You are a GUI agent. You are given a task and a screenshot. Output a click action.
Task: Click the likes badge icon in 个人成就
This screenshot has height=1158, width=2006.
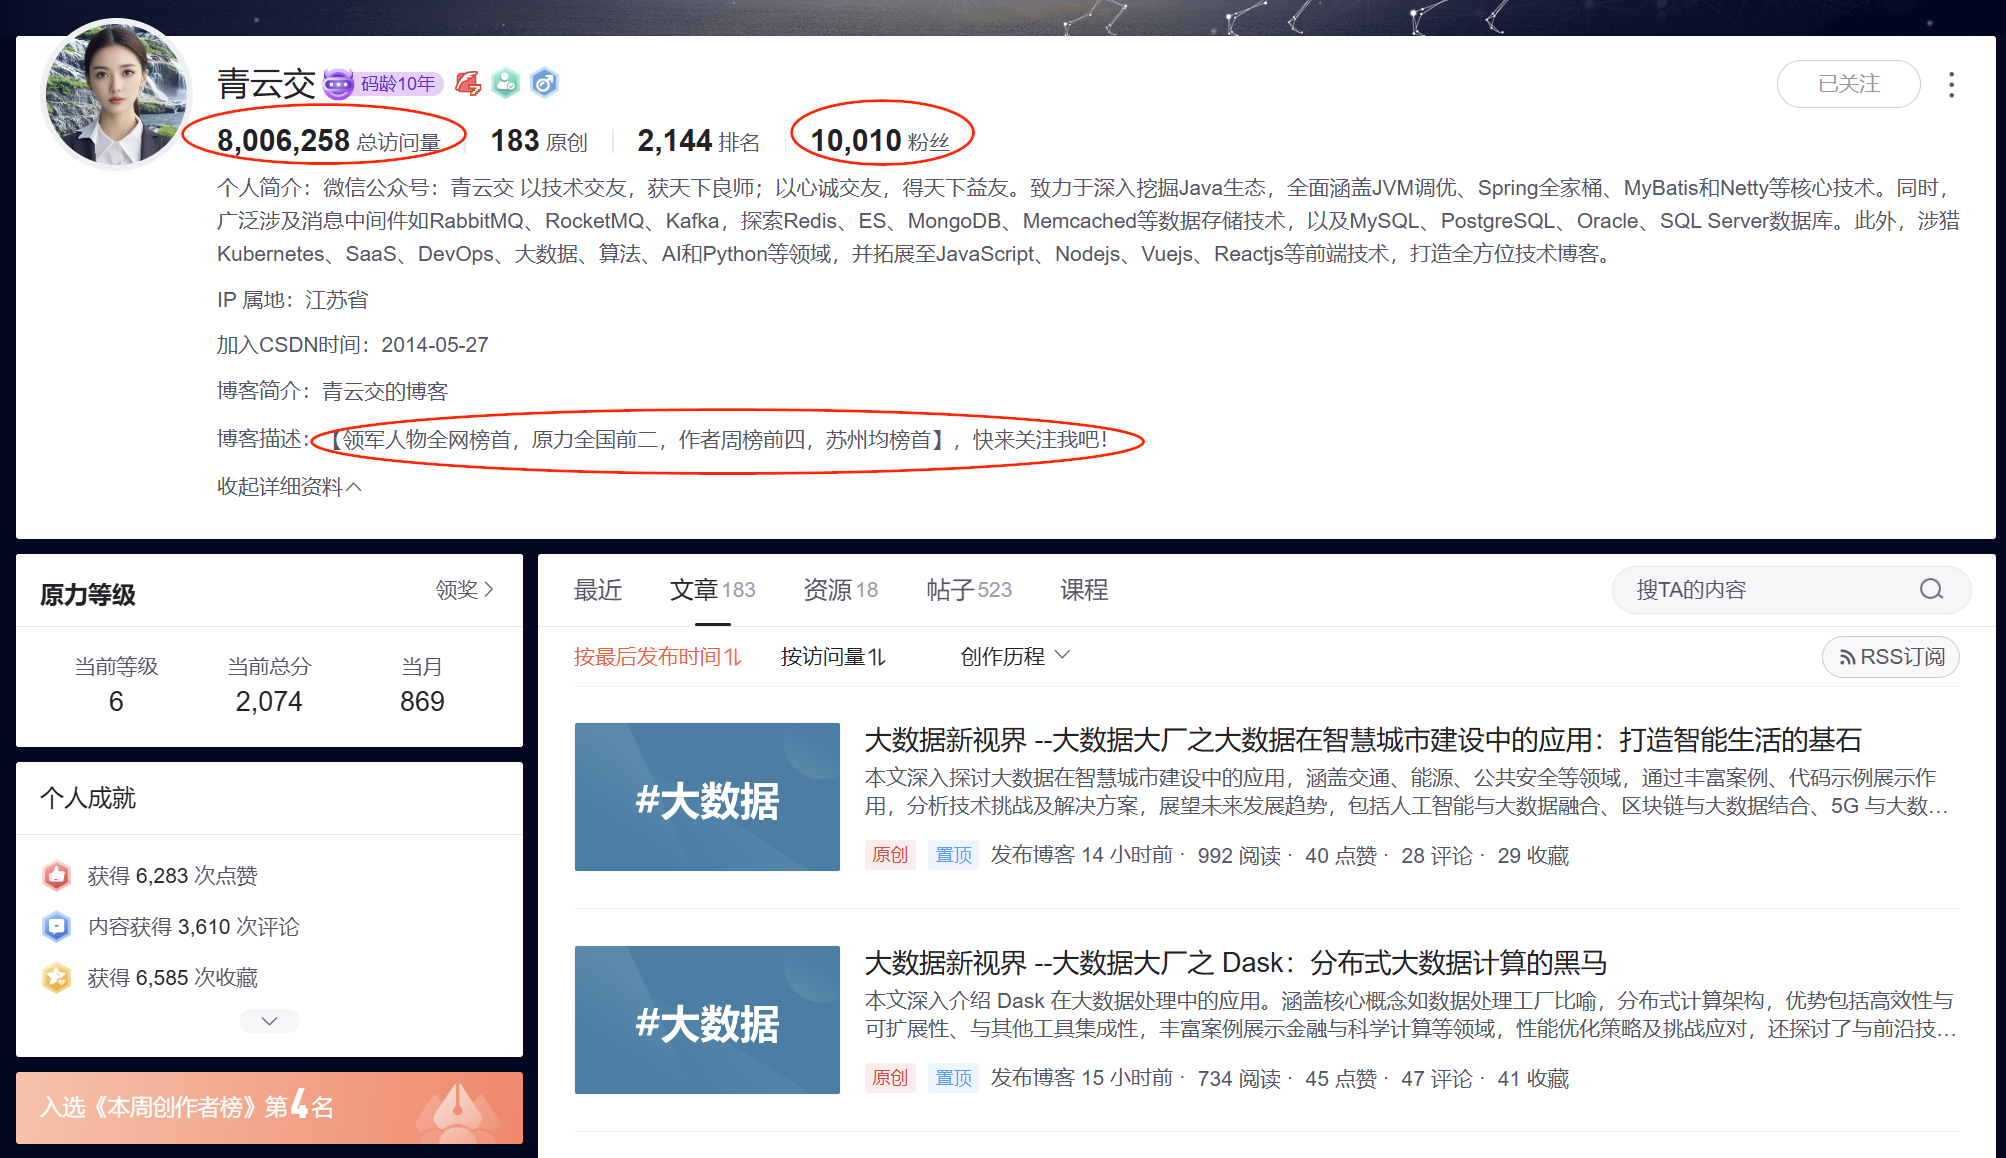click(x=57, y=876)
